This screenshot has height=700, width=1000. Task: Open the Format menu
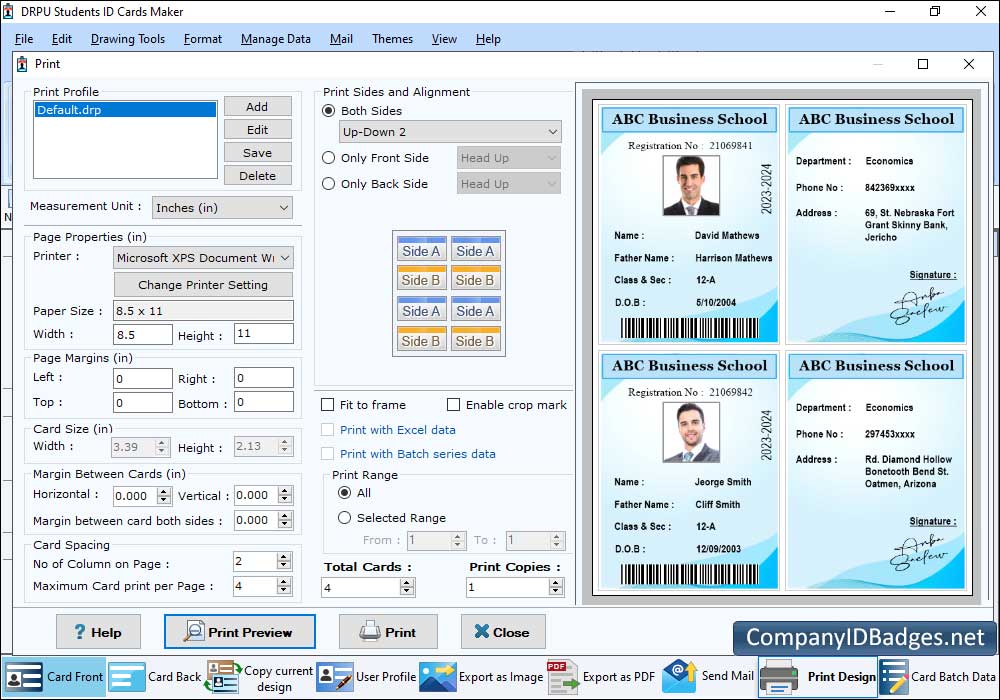tap(203, 39)
